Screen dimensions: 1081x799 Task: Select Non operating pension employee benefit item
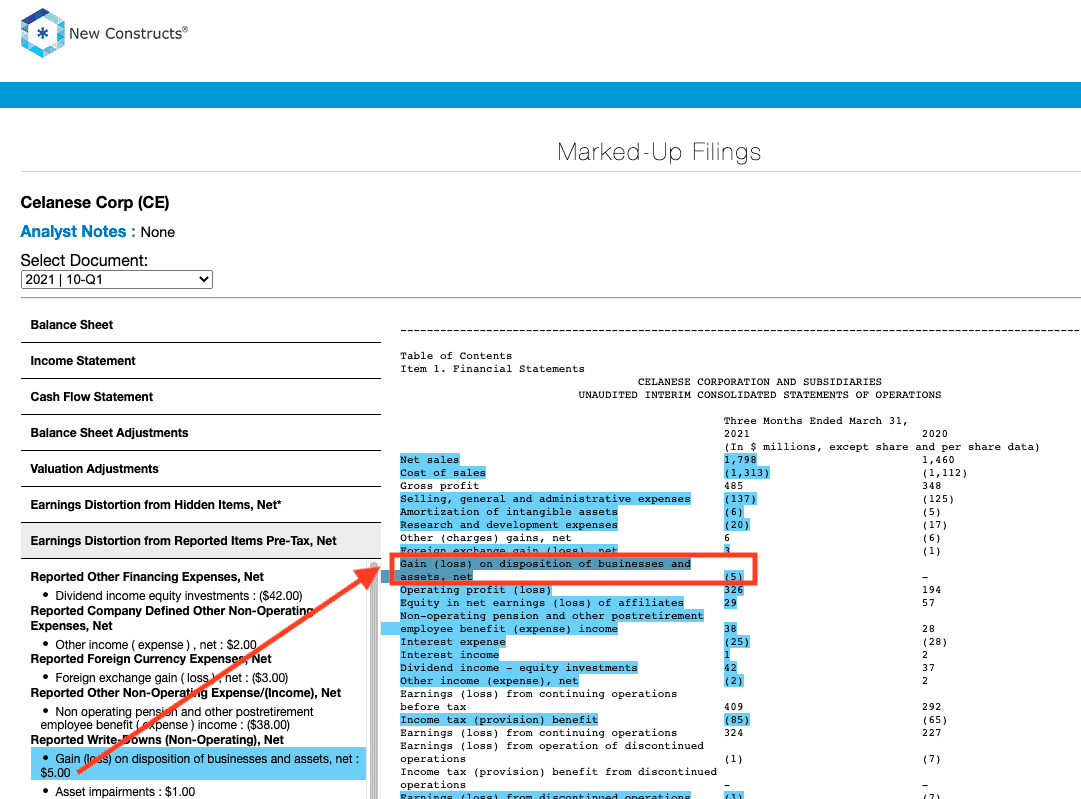(x=177, y=718)
